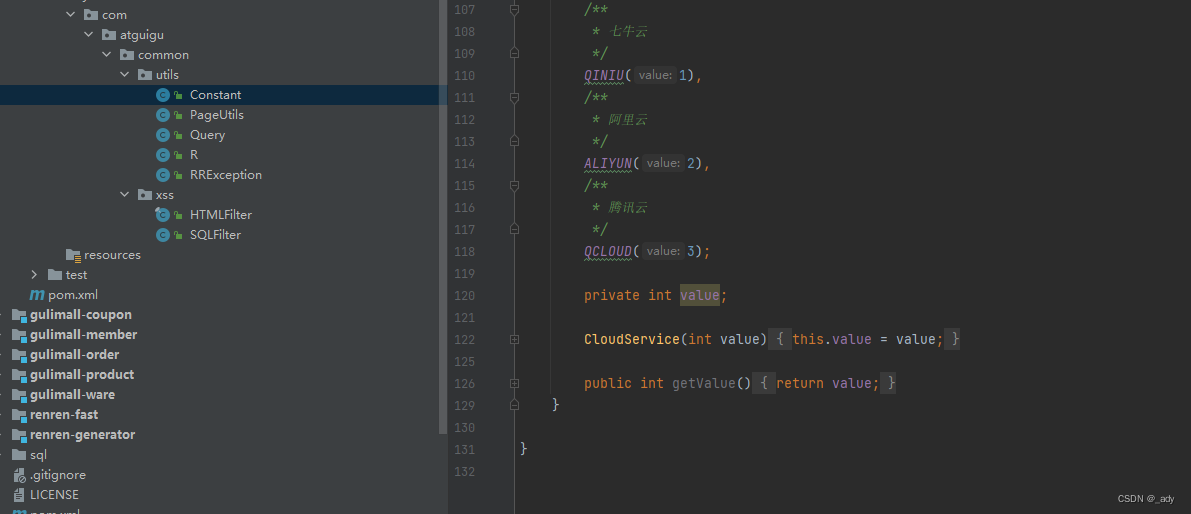This screenshot has height=514, width=1191.
Task: Click the xss package icon
Action: click(x=144, y=194)
